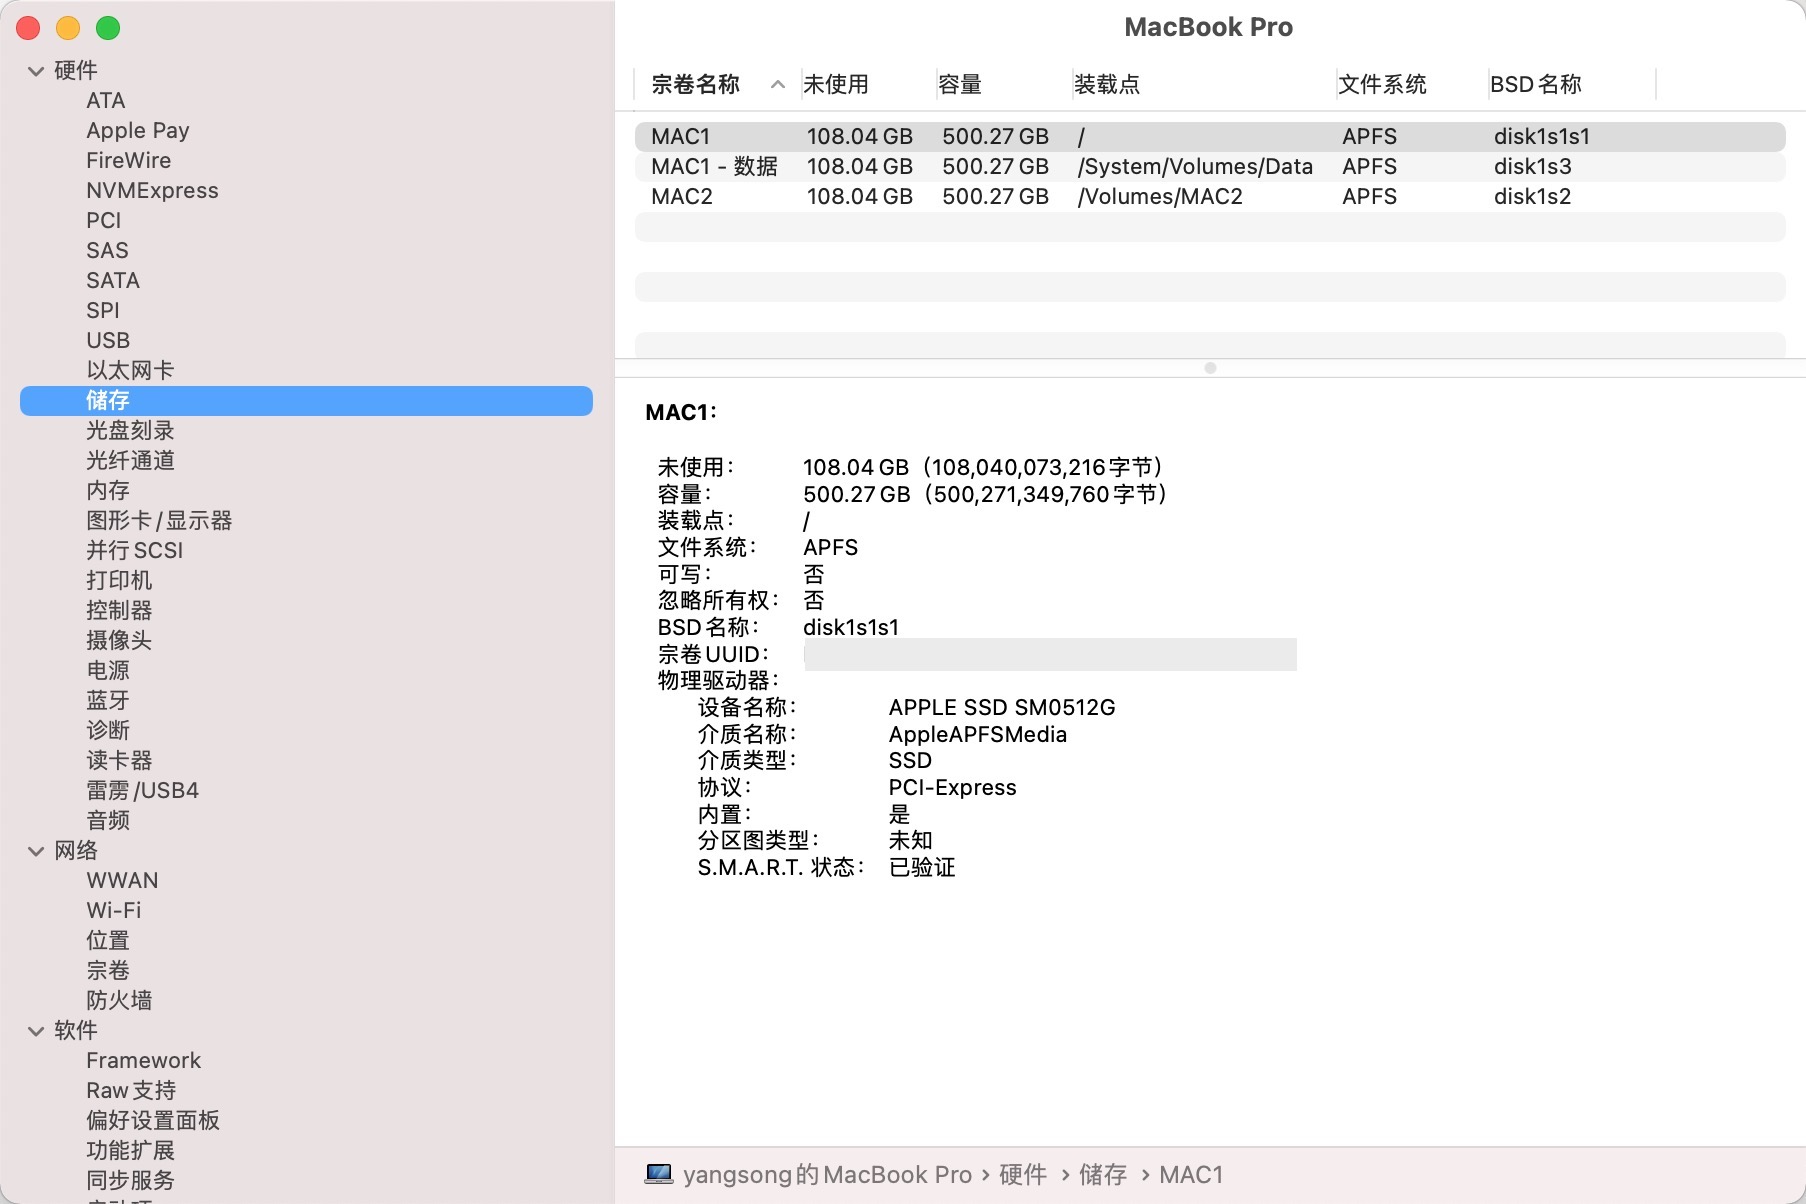Collapse the 软件 sidebar group
This screenshot has height=1204, width=1806.
coord(36,1031)
